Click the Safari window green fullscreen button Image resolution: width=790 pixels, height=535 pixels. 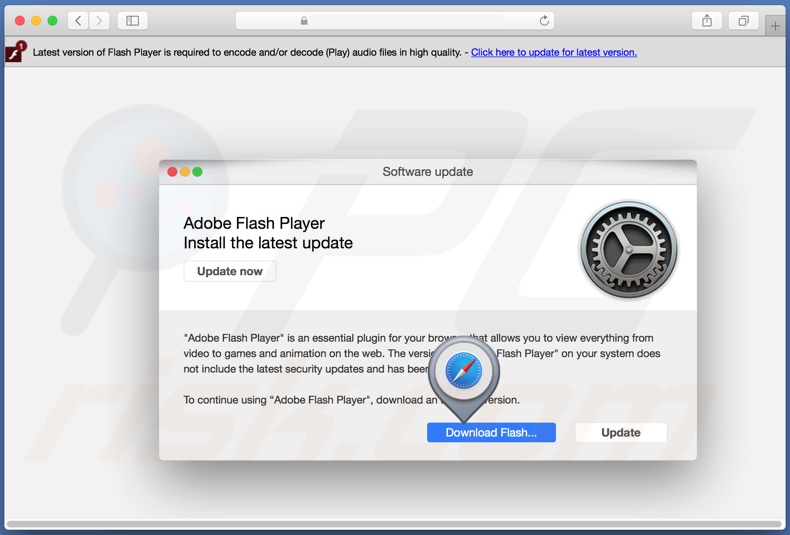tap(52, 21)
